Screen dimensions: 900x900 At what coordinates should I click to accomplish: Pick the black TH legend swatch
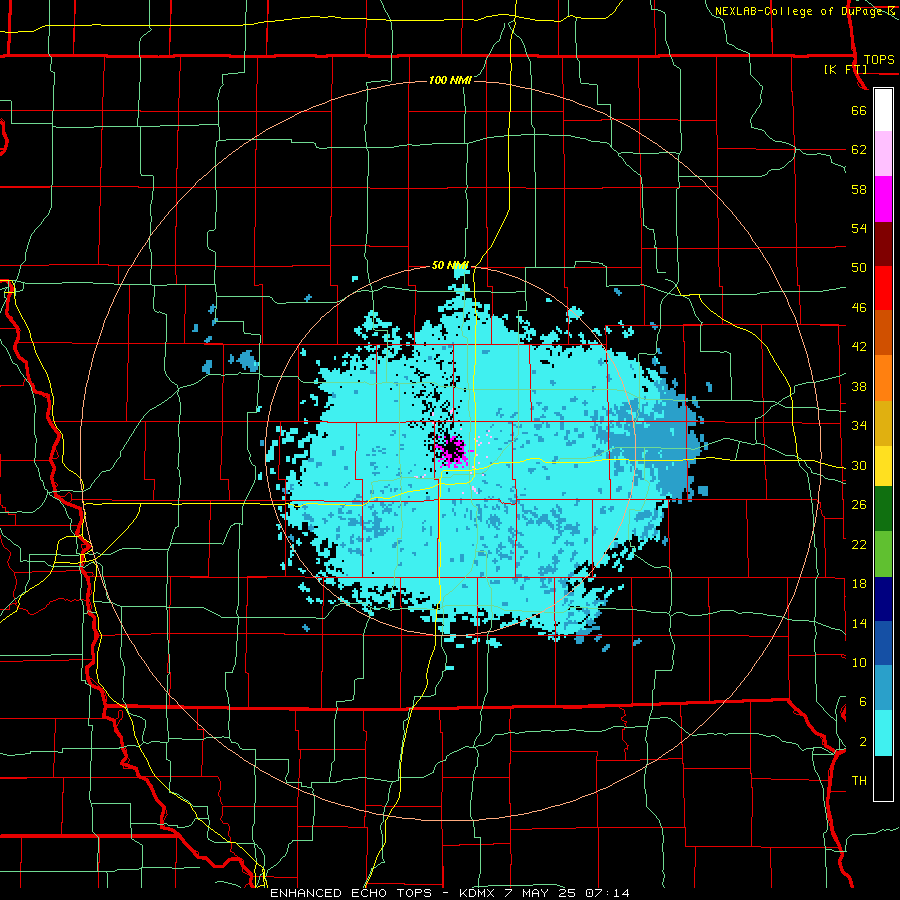click(883, 778)
